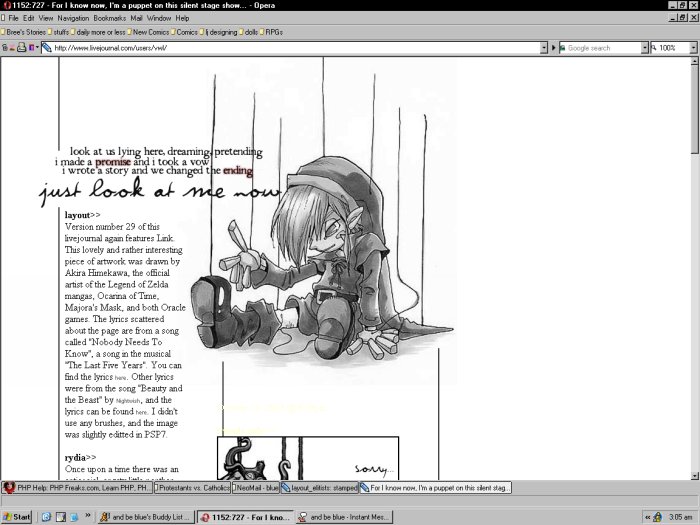This screenshot has width=700, height=525.
Task: Click the page icon beside the URL
Action: pyautogui.click(x=46, y=48)
